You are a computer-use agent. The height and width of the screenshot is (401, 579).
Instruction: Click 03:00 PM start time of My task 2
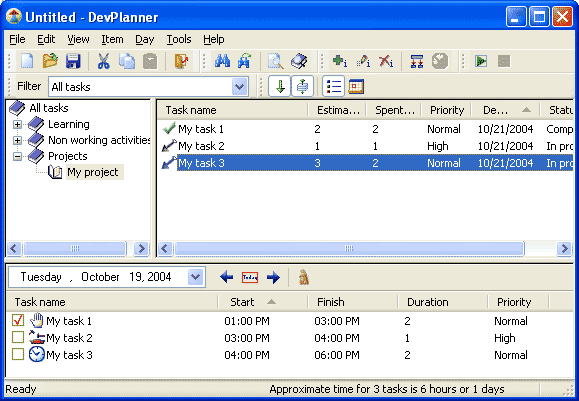pyautogui.click(x=247, y=338)
